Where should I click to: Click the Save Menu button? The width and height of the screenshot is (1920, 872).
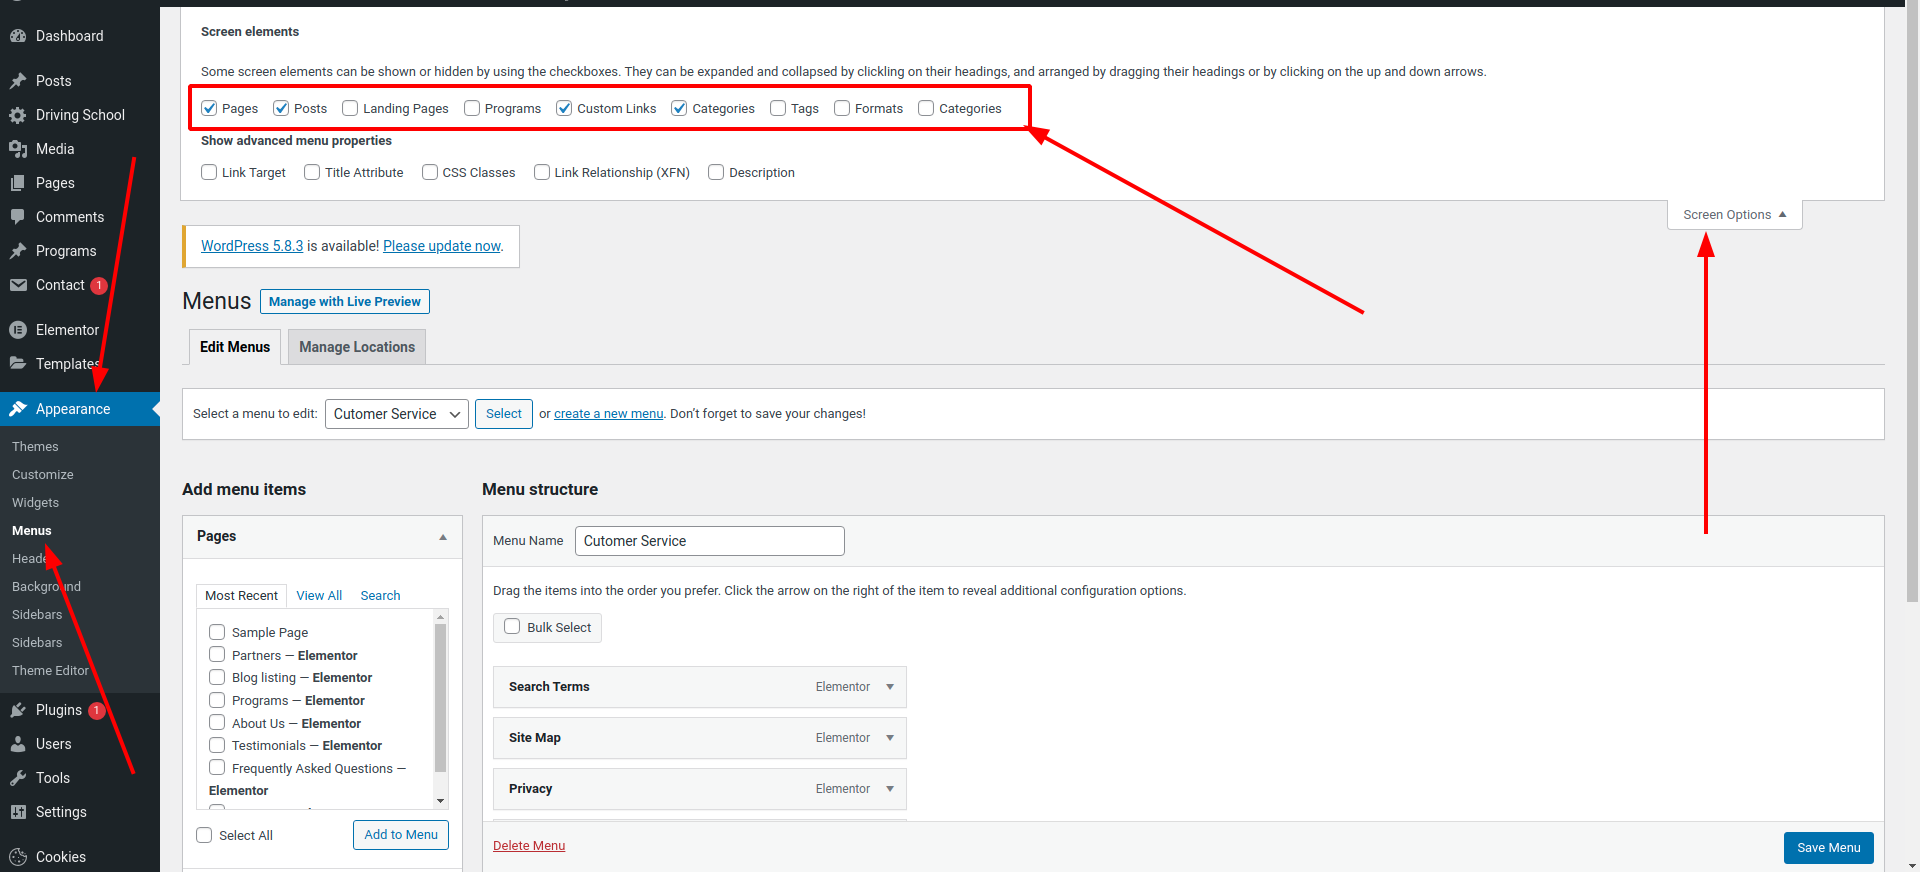[x=1828, y=848]
